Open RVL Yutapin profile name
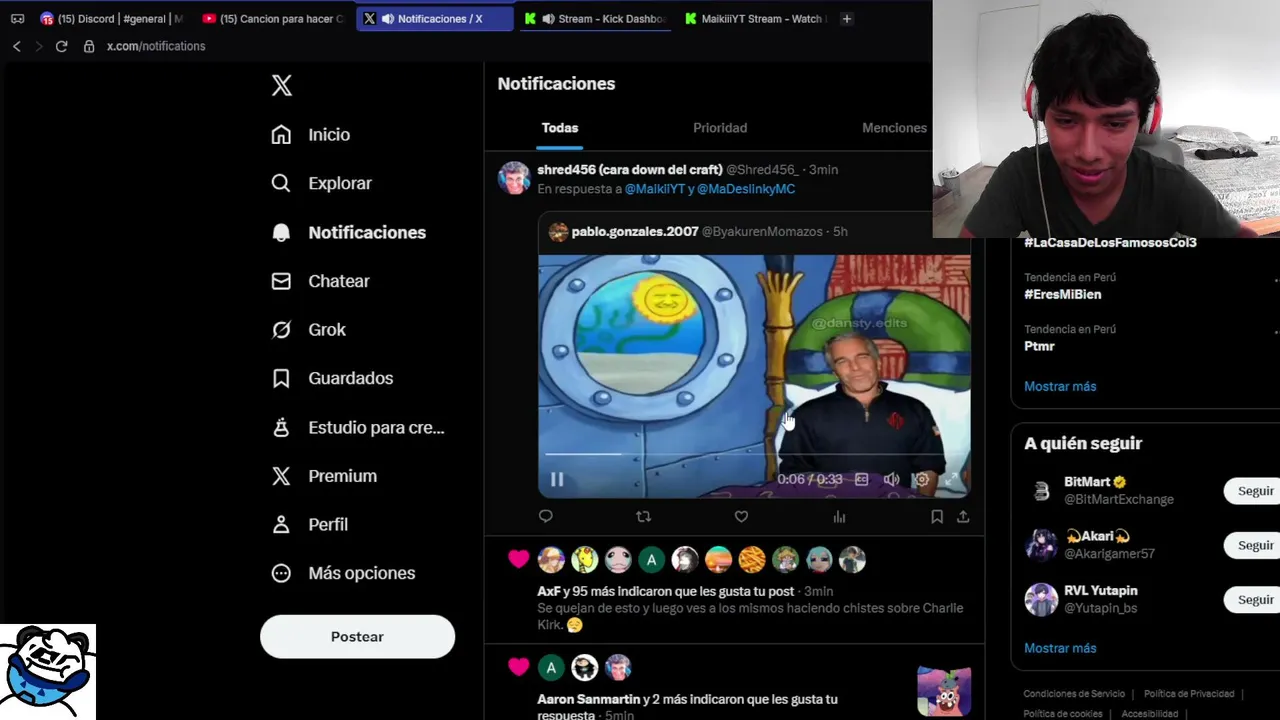This screenshot has width=1280, height=720. click(1100, 591)
